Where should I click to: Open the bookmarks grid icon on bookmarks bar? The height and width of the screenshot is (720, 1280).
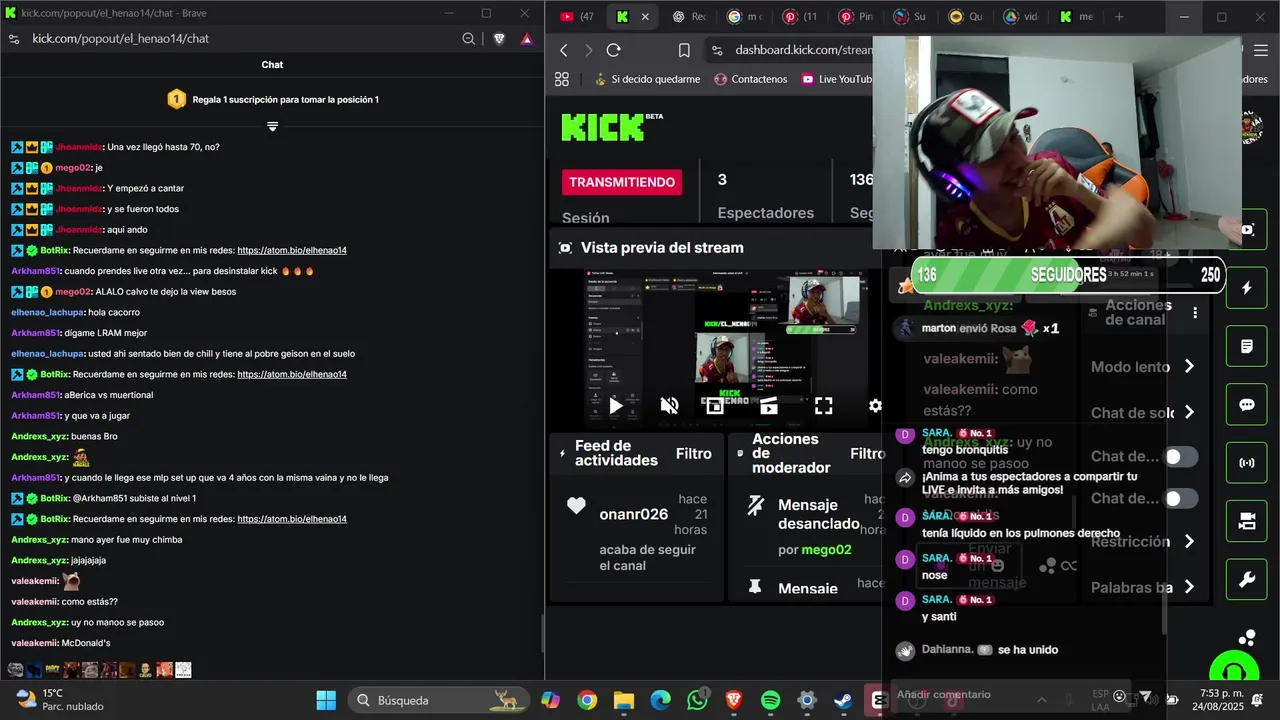tap(562, 79)
